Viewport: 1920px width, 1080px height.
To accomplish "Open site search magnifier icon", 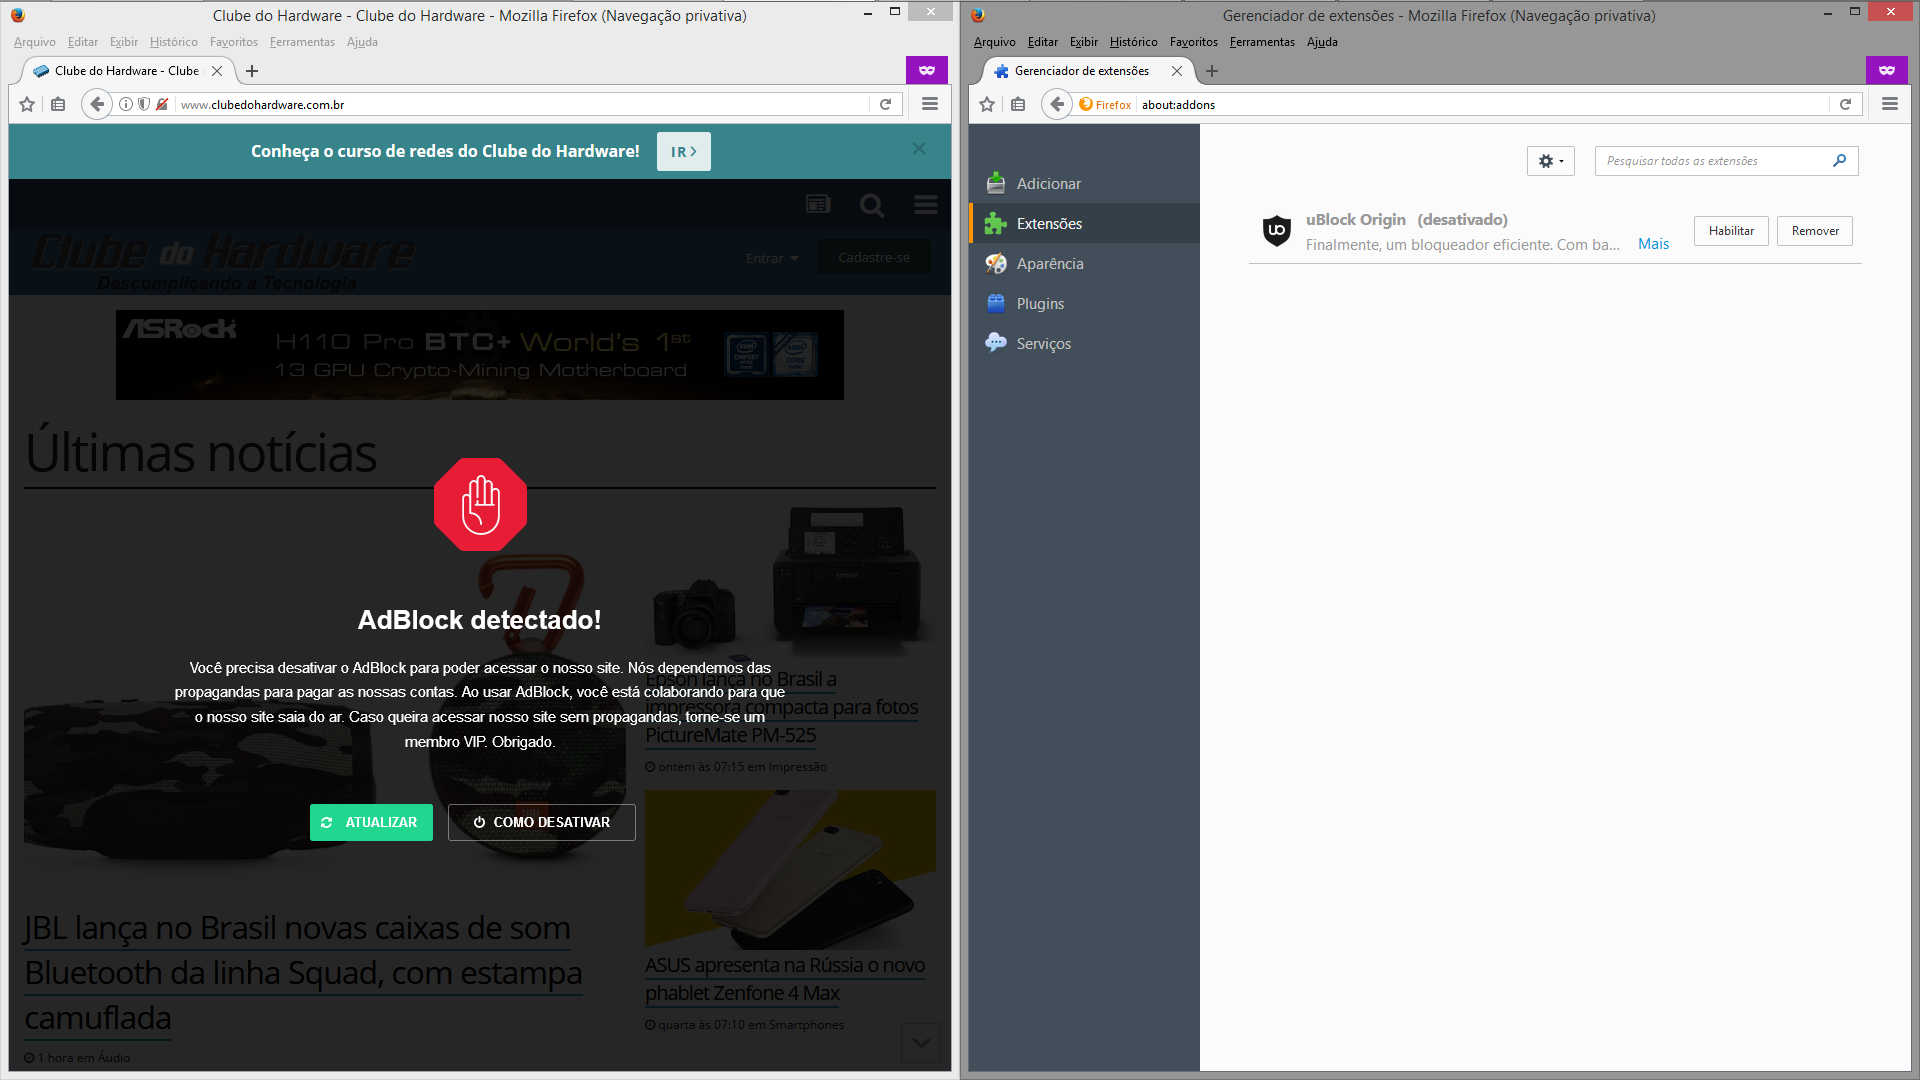I will [872, 206].
